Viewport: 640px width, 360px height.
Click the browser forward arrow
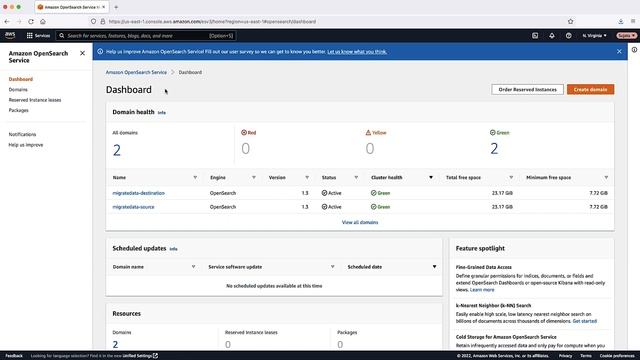click(19, 21)
